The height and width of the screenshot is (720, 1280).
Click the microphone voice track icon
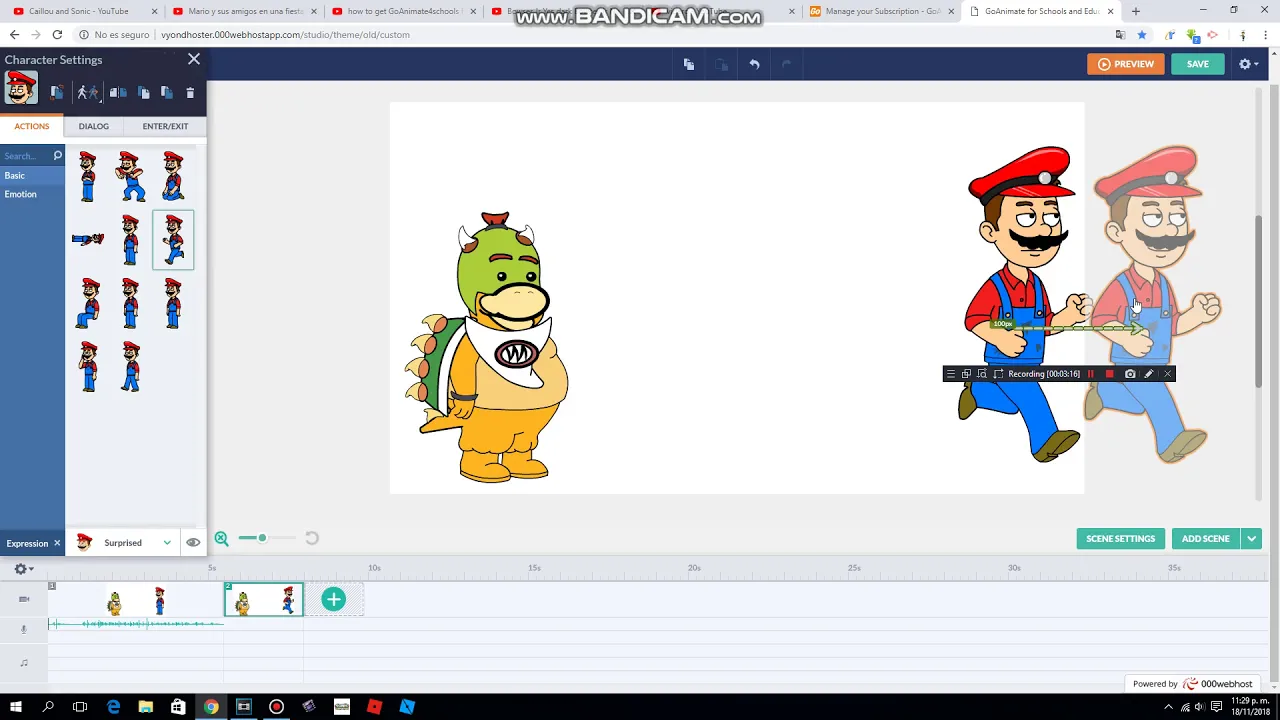[24, 629]
